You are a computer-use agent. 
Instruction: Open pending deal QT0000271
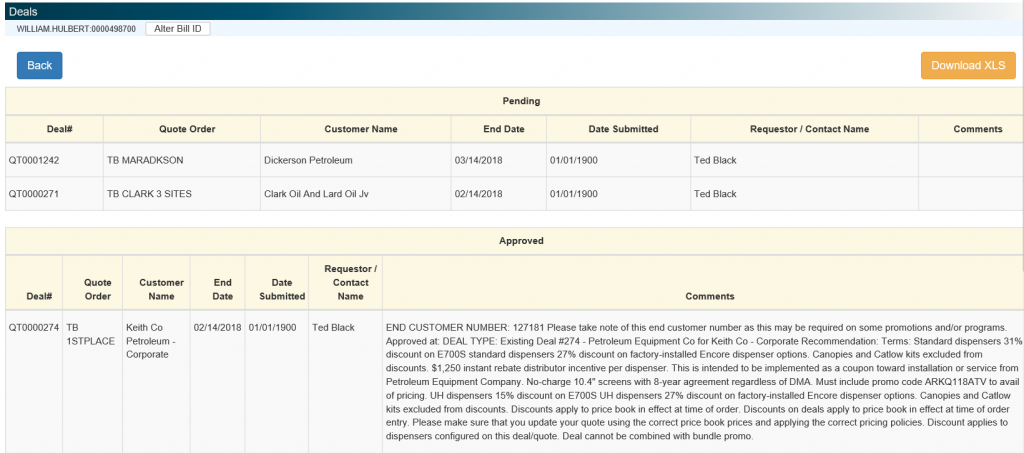point(34,194)
